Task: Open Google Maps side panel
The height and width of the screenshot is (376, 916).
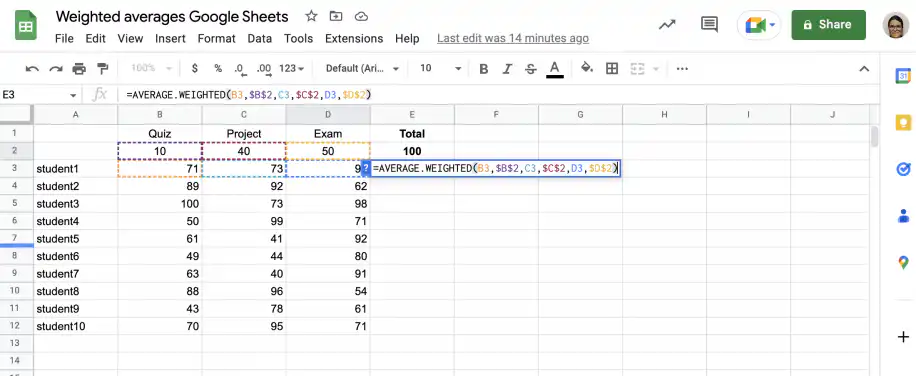Action: pyautogui.click(x=903, y=263)
